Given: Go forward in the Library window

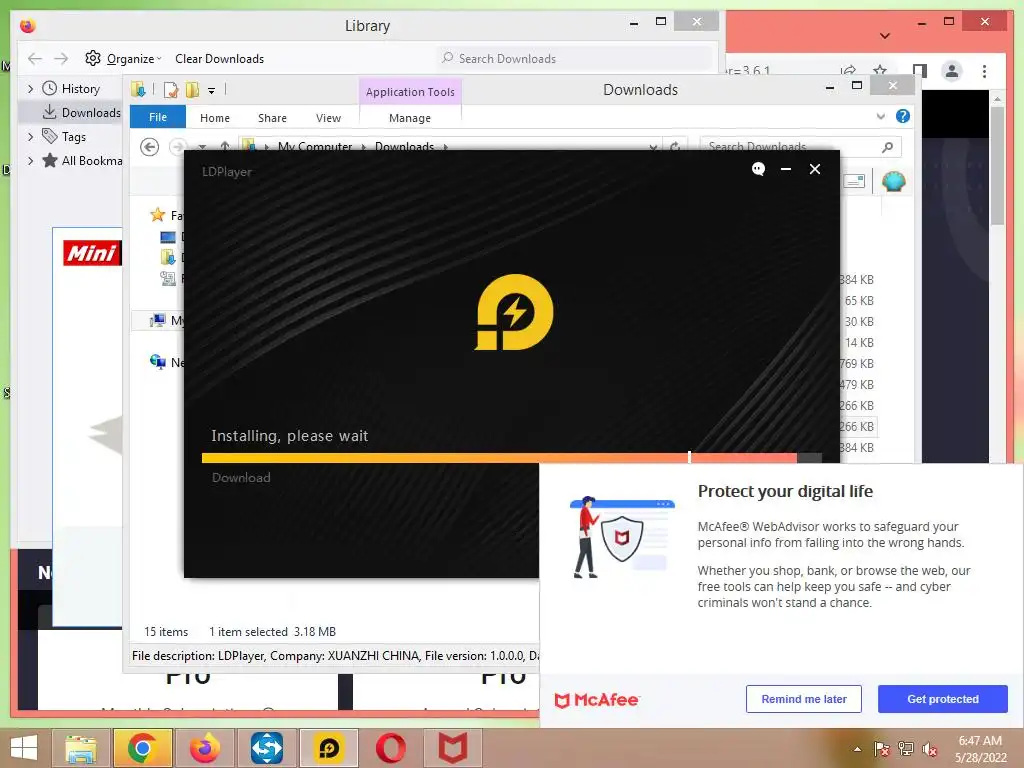Looking at the screenshot, I should tap(61, 59).
